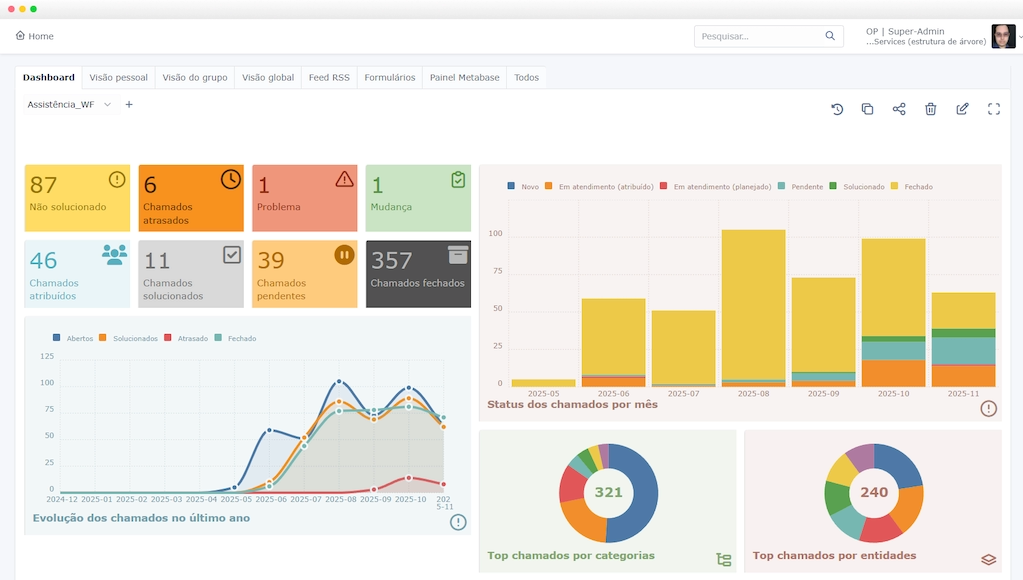Open the share dashboard icon
Viewport: 1023px width, 580px height.
[899, 109]
